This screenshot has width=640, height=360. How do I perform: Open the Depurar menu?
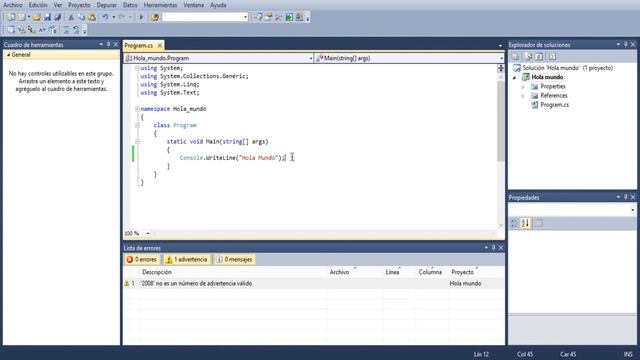coord(107,5)
